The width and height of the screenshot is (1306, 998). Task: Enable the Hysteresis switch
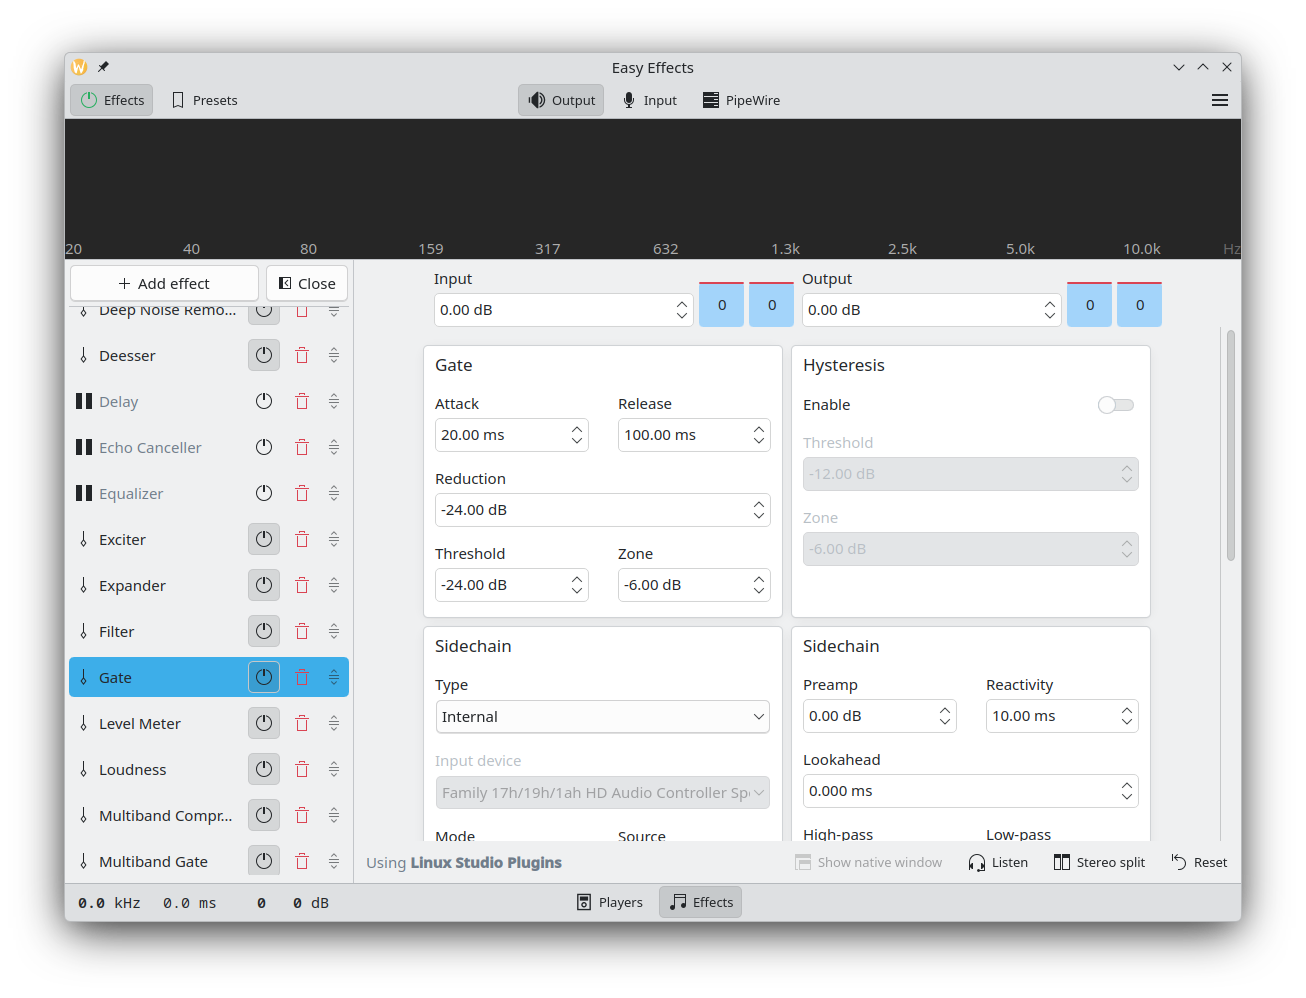(x=1115, y=405)
